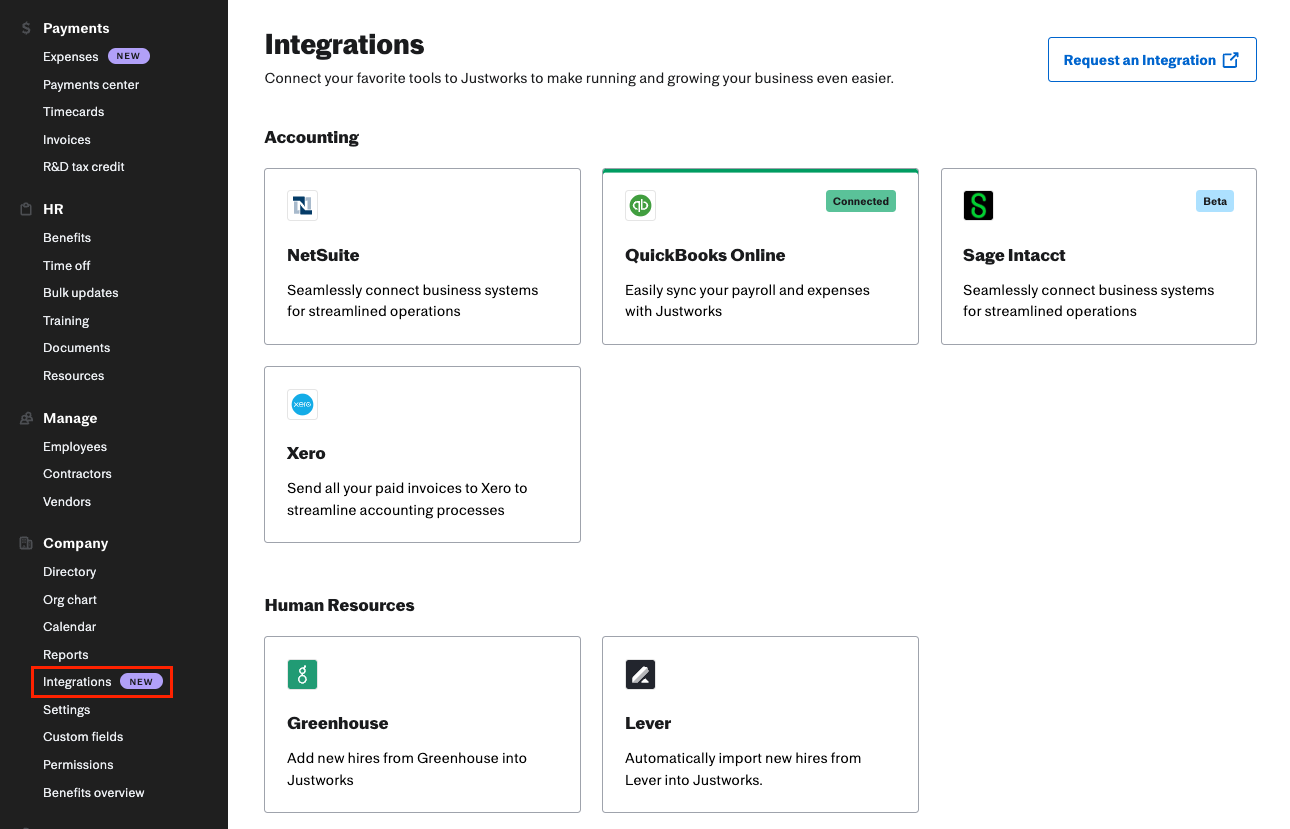Go to Timecards
Viewport: 1290px width, 829px height.
(74, 112)
